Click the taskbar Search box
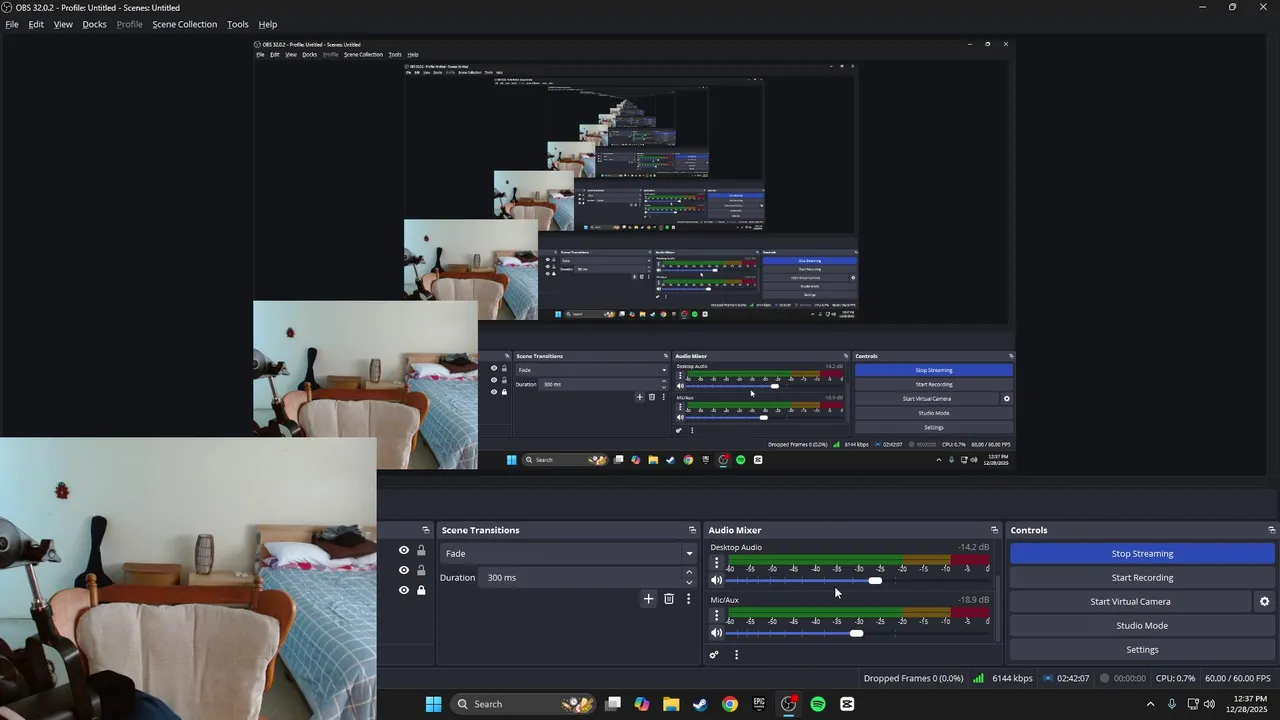Viewport: 1280px width, 720px height. pos(522,704)
